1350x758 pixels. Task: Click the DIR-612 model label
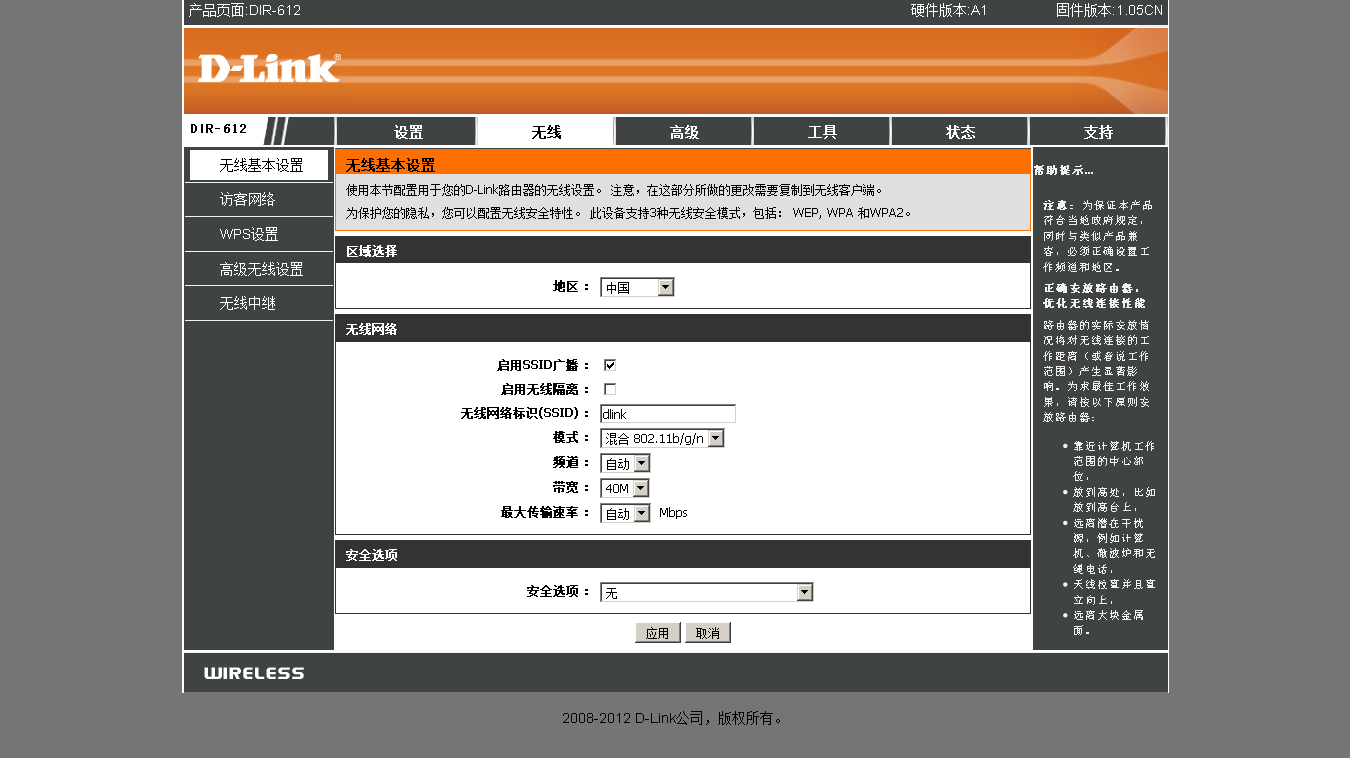(218, 129)
